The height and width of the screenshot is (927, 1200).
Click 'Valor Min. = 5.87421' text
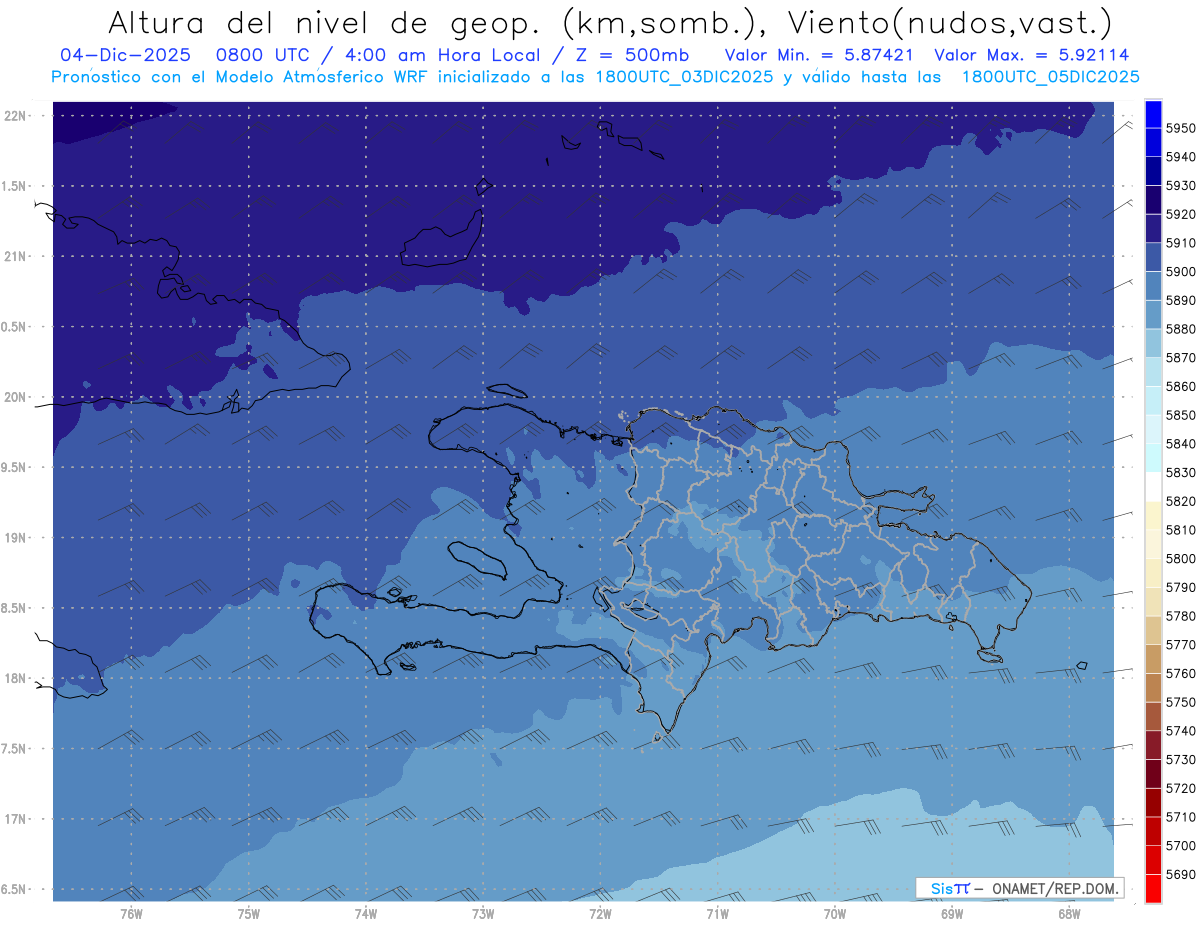click(x=817, y=56)
